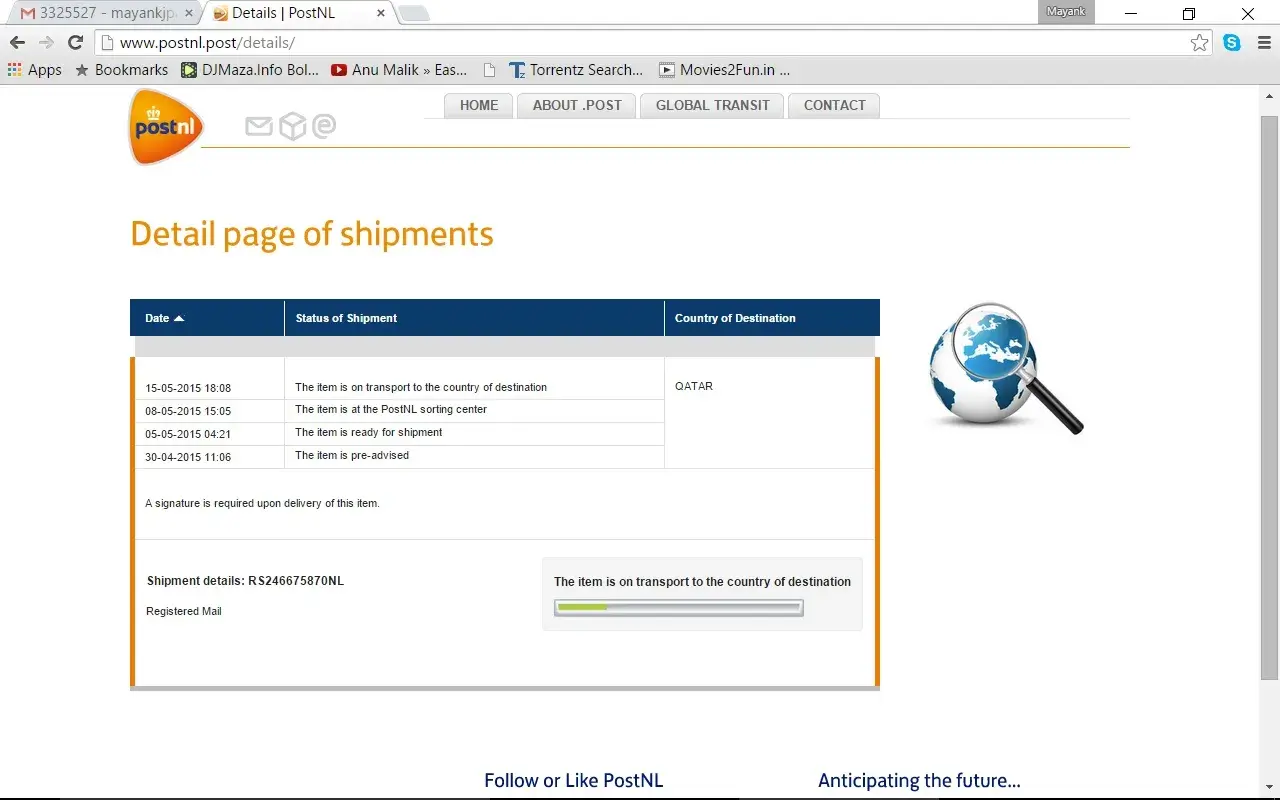This screenshot has height=800, width=1280.
Task: Reload the page using the refresh icon
Action: click(75, 43)
